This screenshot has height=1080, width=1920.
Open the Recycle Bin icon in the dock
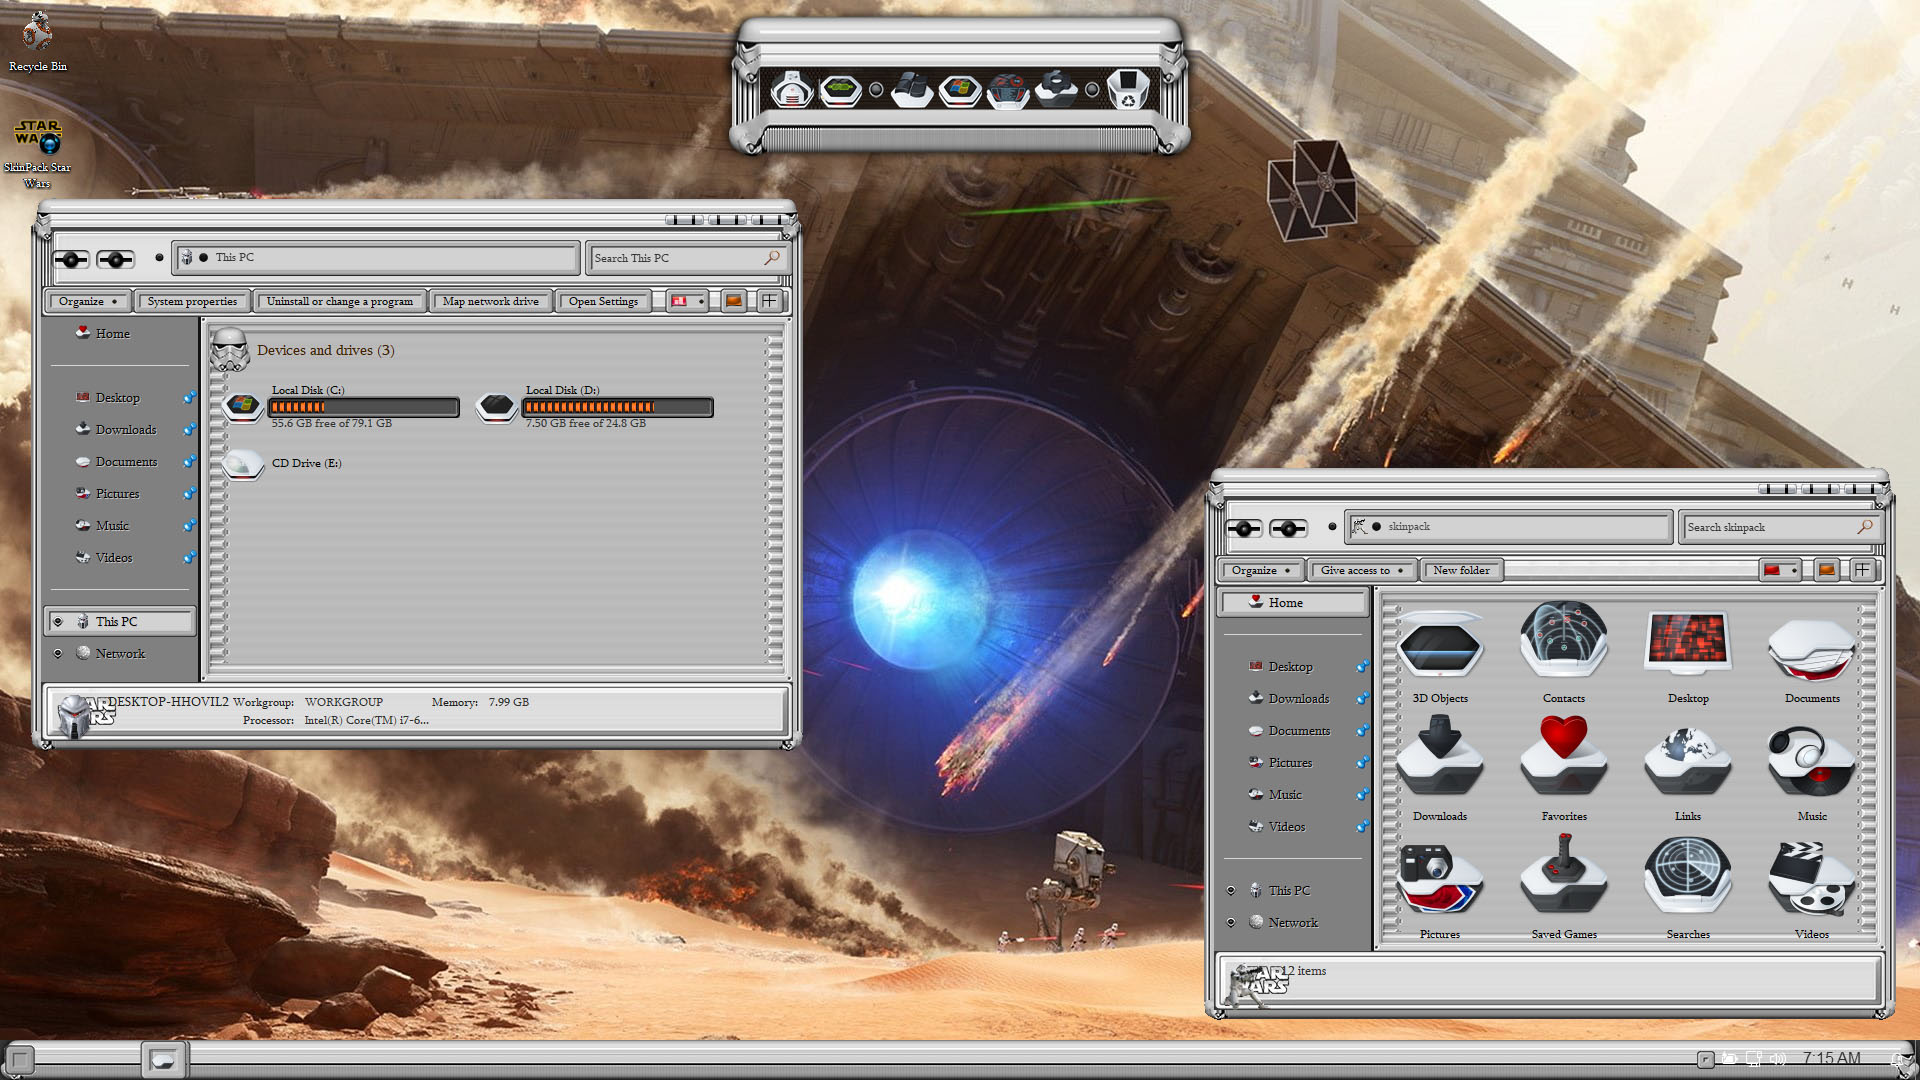click(x=1127, y=89)
